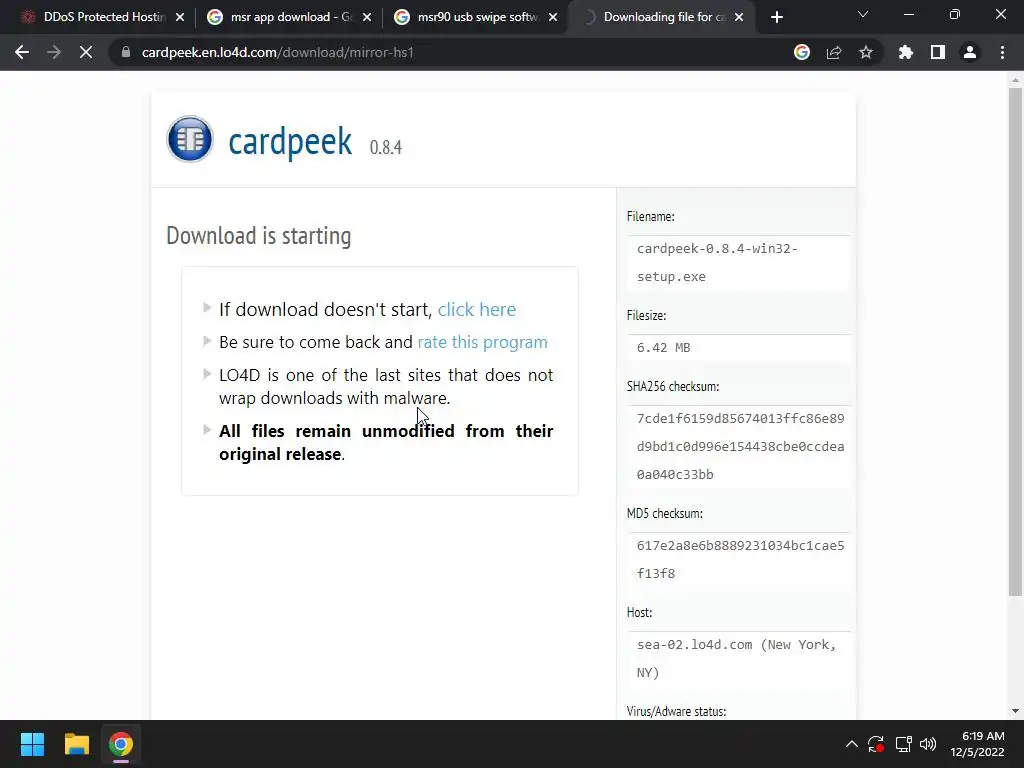Open the 'rate this program' link
This screenshot has width=1024, height=768.
[483, 342]
